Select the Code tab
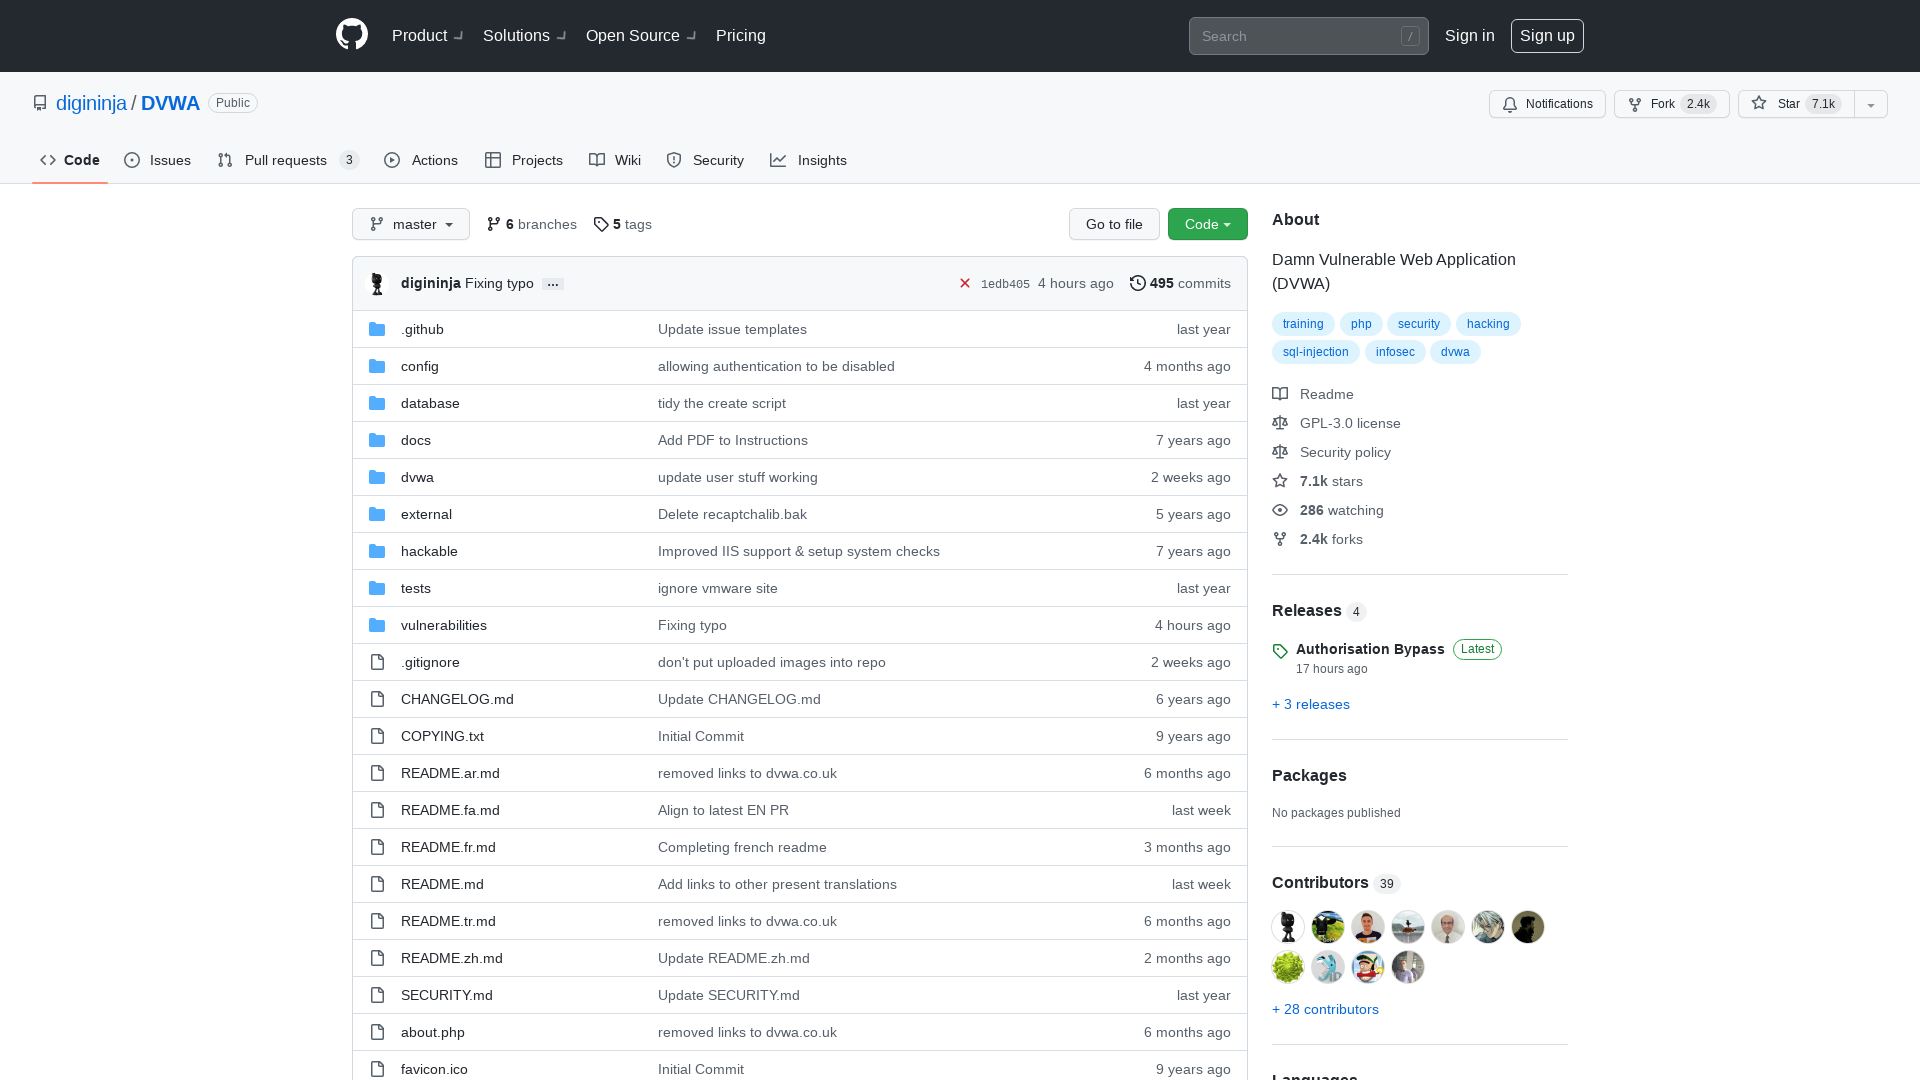 click(70, 160)
